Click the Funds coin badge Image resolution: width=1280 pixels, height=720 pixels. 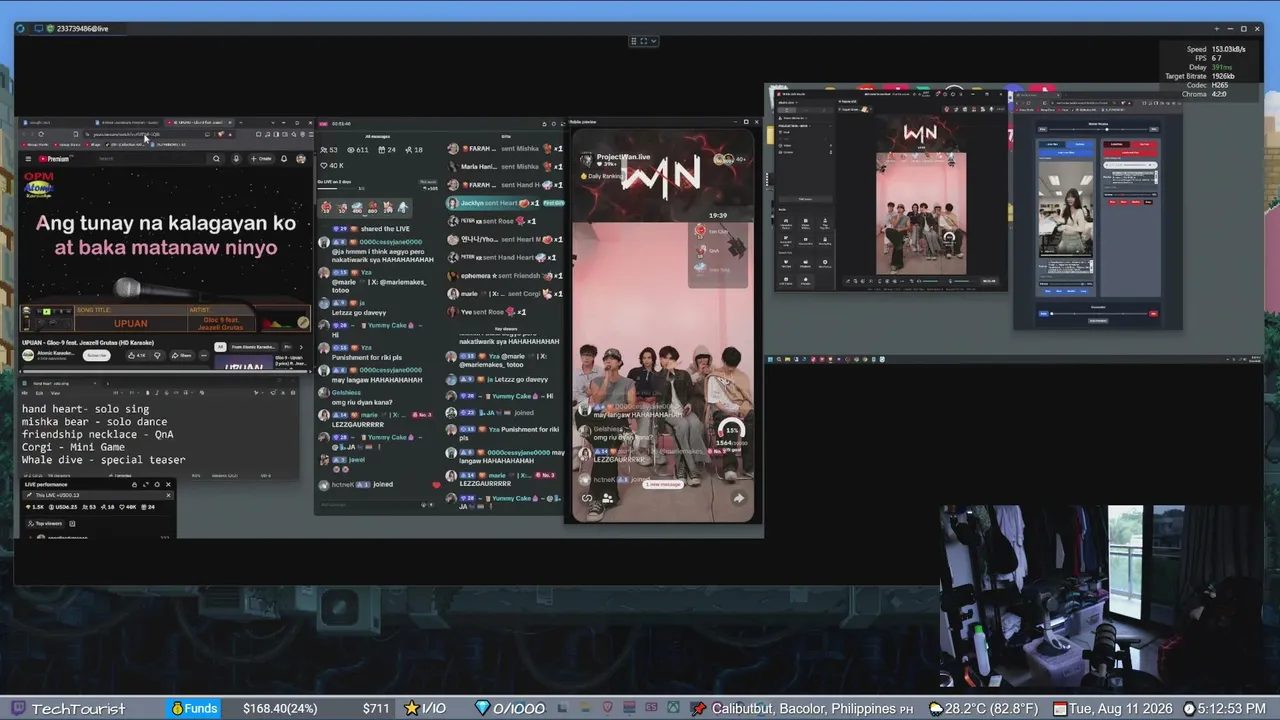tap(194, 709)
